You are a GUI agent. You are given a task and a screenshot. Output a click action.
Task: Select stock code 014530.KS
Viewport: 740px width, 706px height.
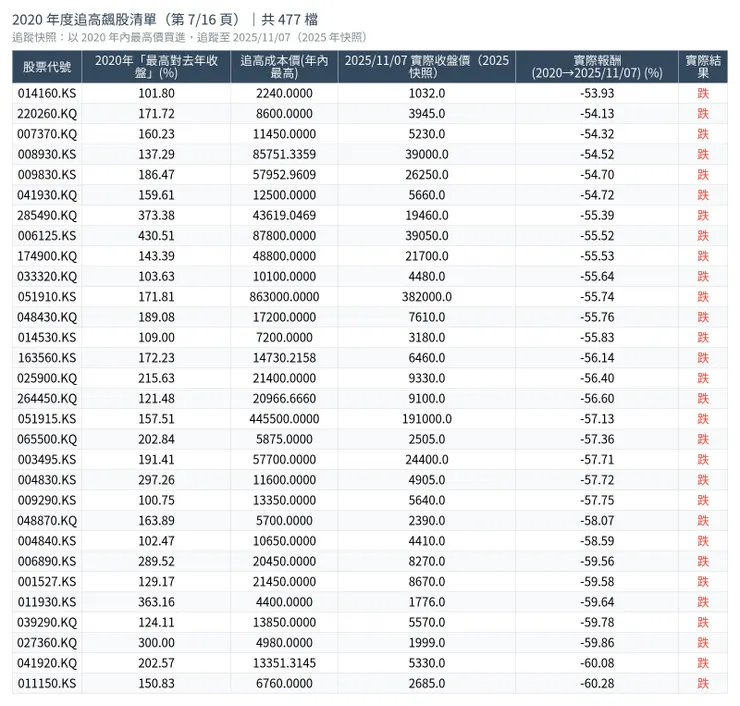[x=47, y=337]
